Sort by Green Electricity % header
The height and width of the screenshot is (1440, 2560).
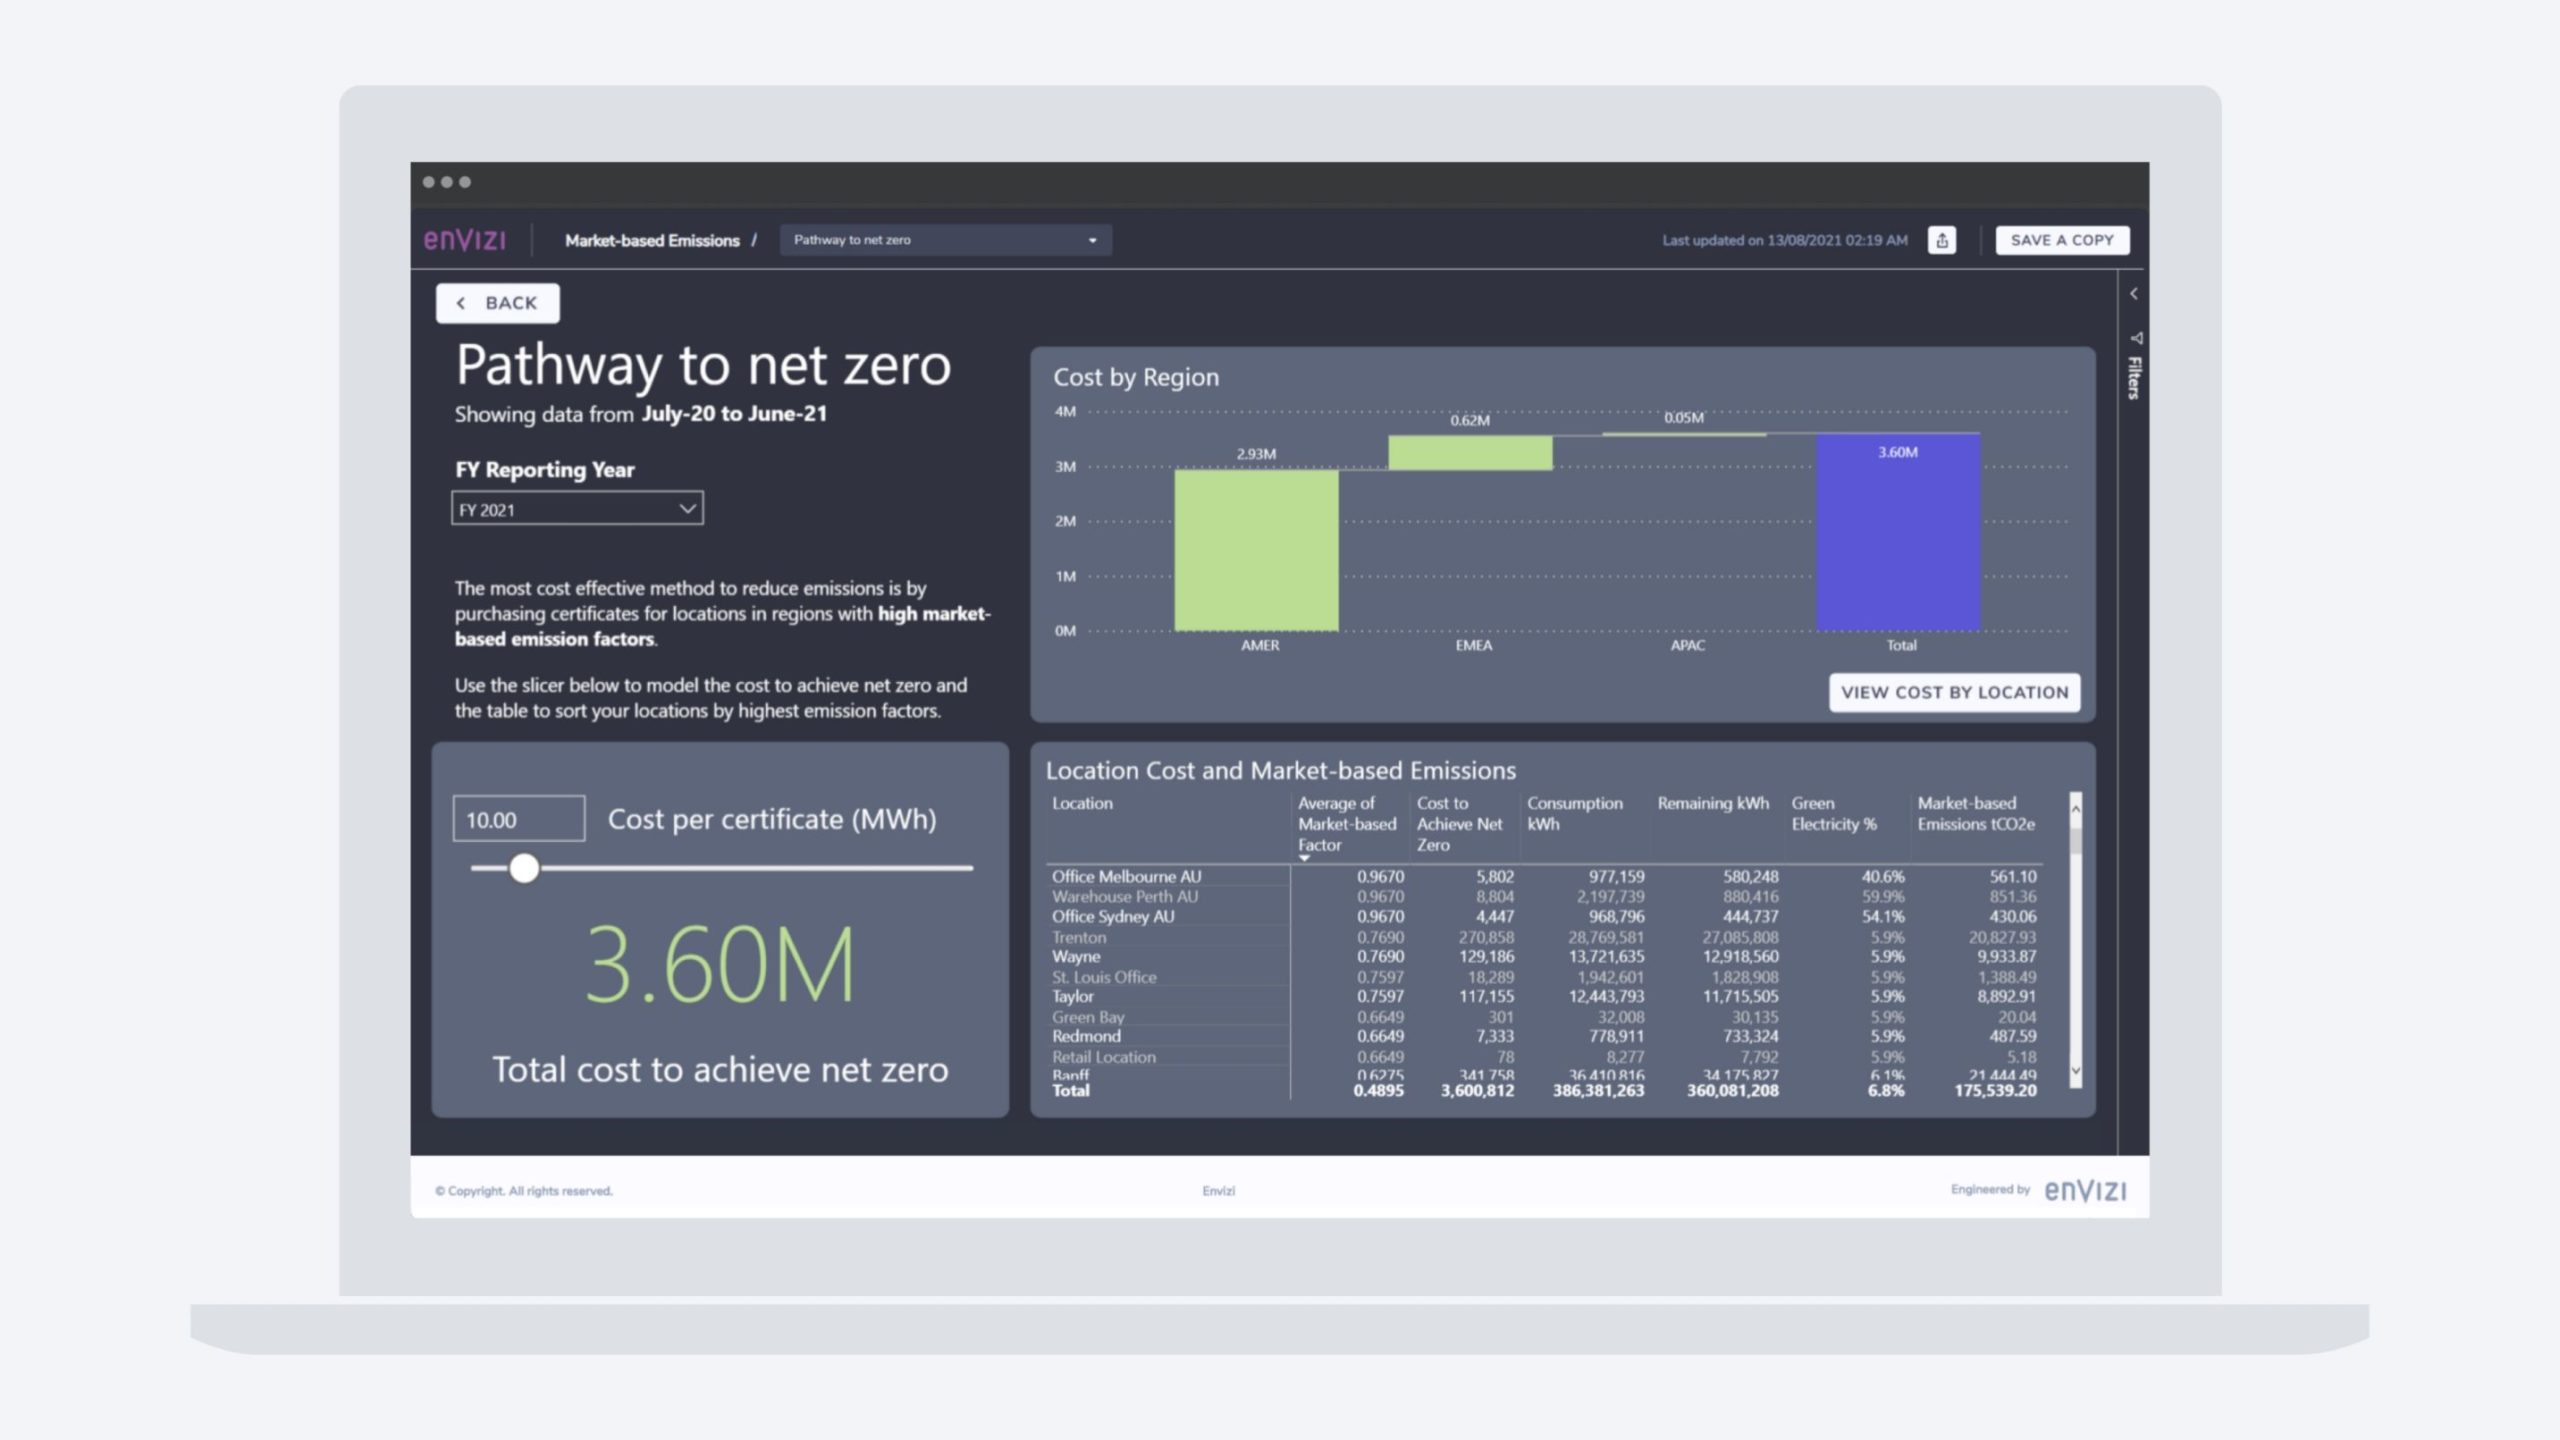tap(1834, 813)
